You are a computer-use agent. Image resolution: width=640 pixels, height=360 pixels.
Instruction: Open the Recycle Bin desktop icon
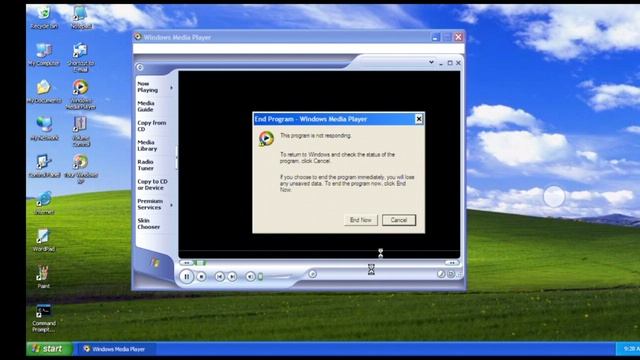coord(44,18)
